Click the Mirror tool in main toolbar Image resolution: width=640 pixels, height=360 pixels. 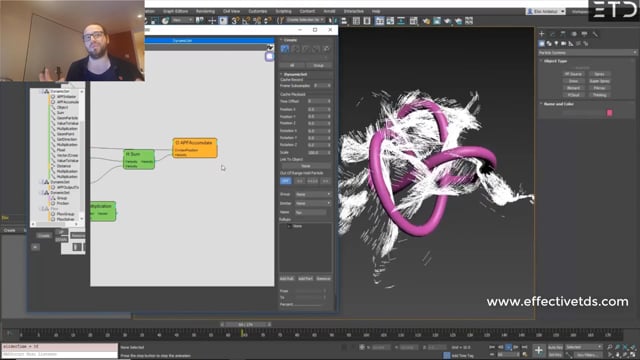click(333, 20)
